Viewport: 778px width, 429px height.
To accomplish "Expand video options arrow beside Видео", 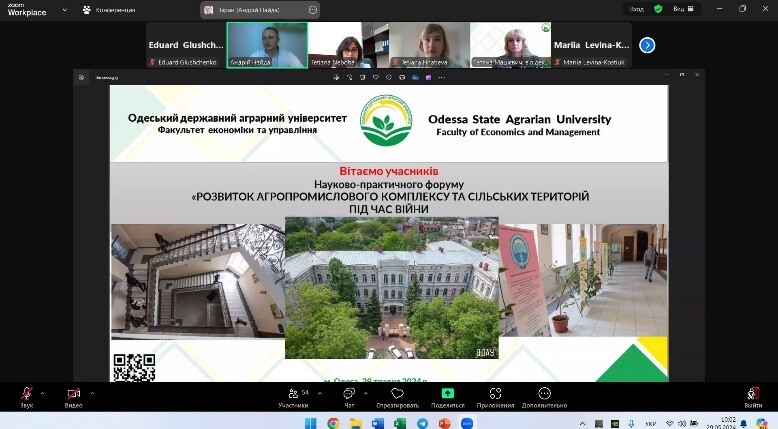I will [x=92, y=392].
